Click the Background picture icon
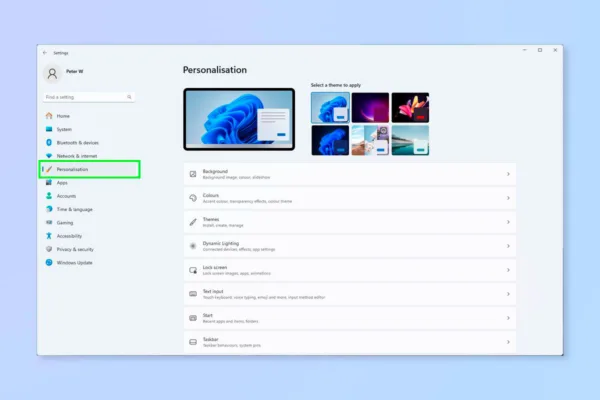 (x=193, y=174)
